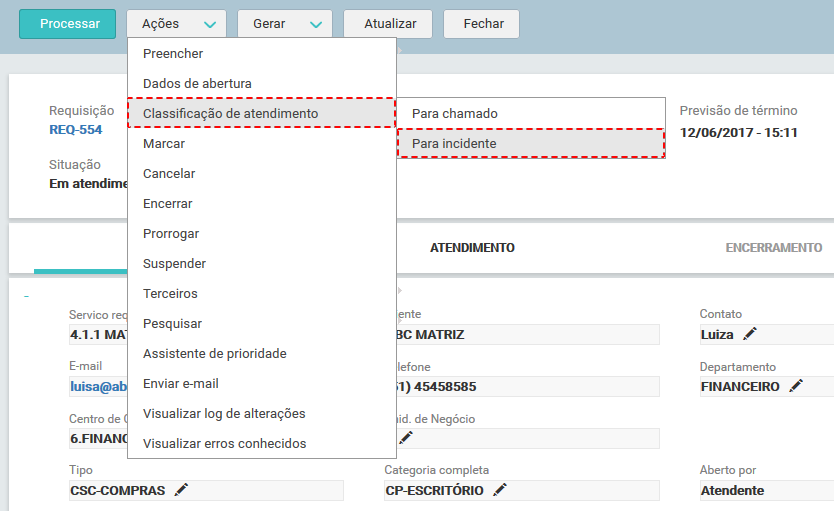Viewport: 834px width, 511px height.
Task: Open the REQ-554 requisition link
Action: [76, 130]
